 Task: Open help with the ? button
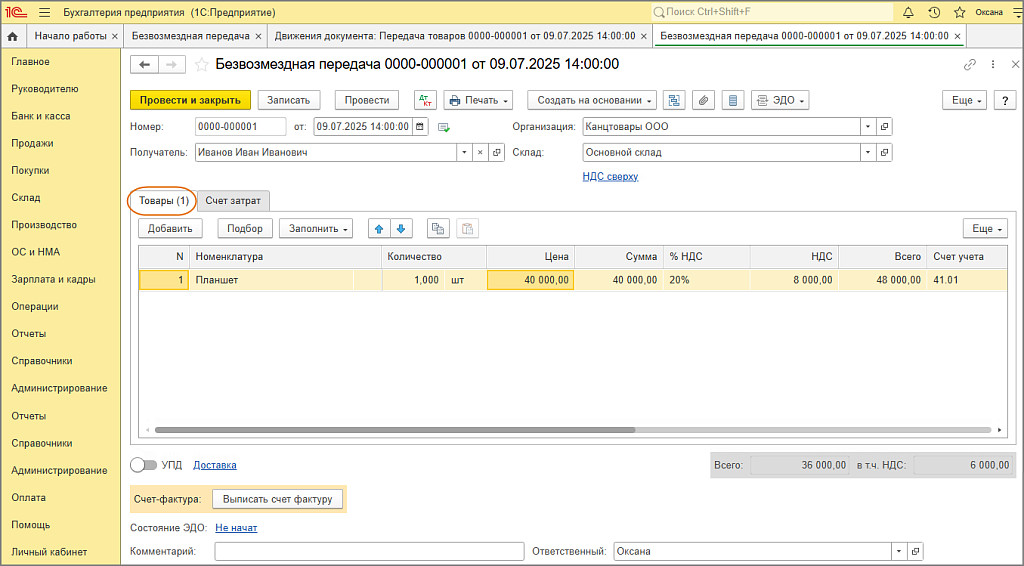(x=1004, y=101)
